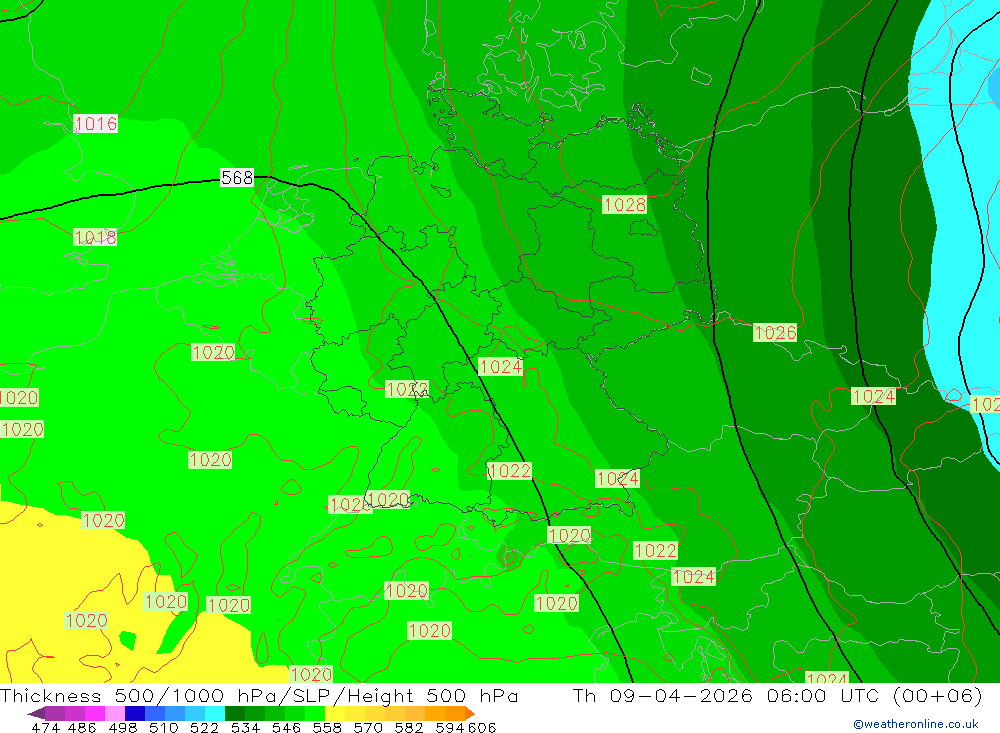Viewport: 1000px width, 733px height.
Task: Click the legend value 510
Action: coord(164,727)
